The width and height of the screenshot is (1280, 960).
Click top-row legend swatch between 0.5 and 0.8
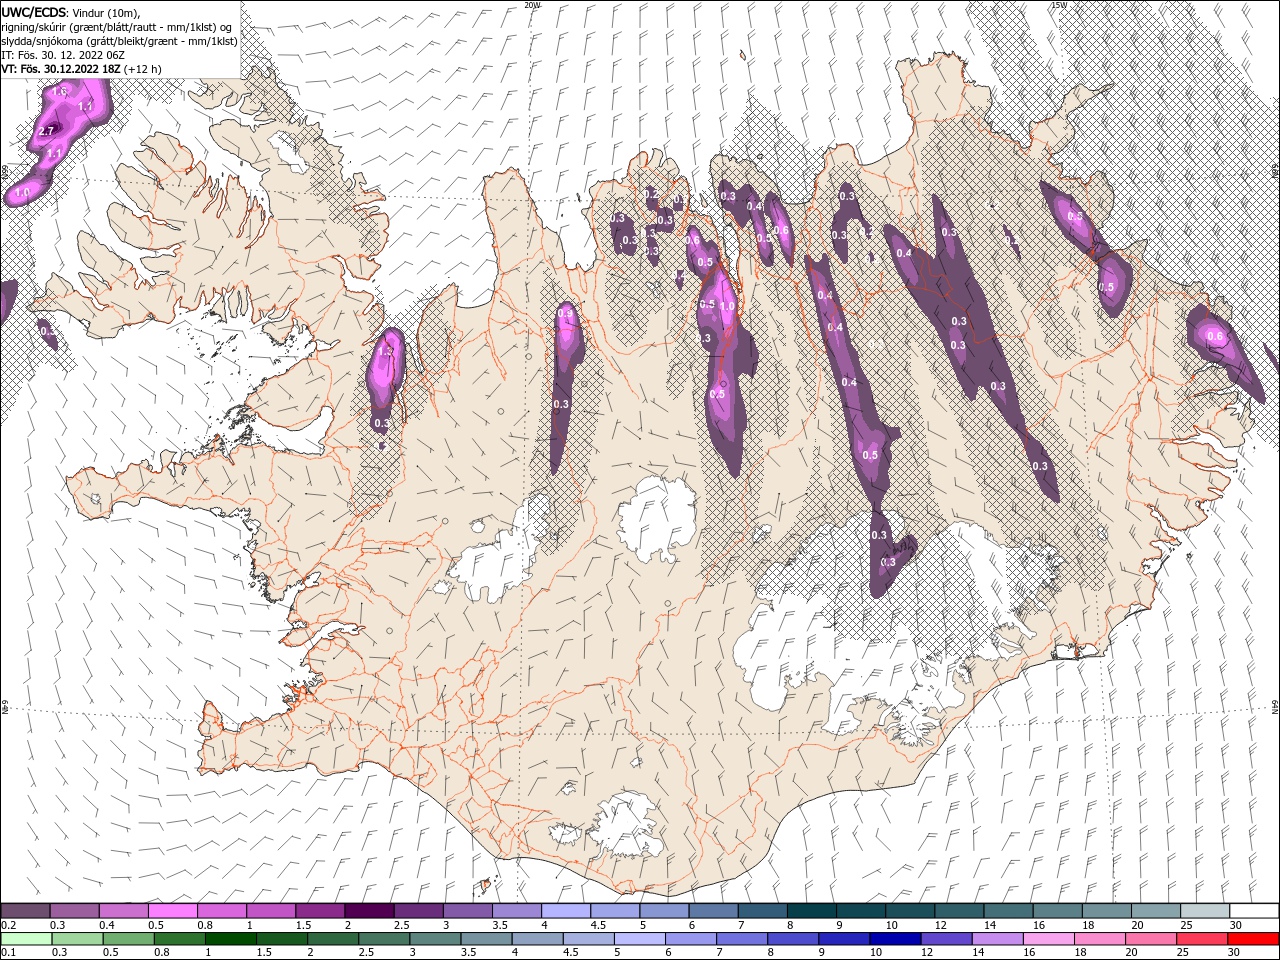172,910
